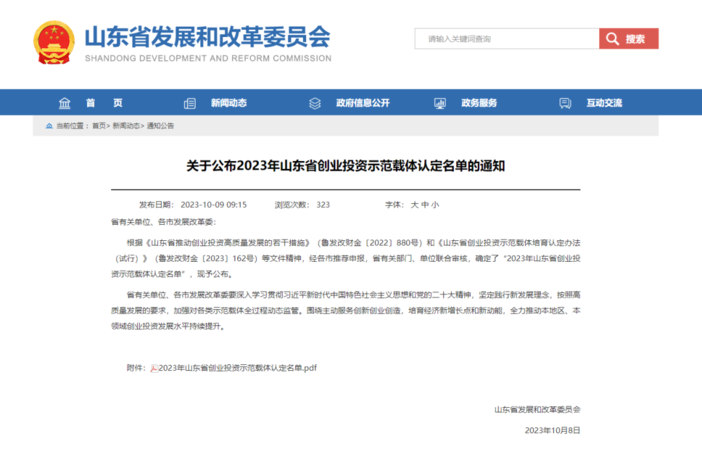Screen dimensions: 702x452
Task: Set font size to 大 (large)
Action: click(x=413, y=203)
